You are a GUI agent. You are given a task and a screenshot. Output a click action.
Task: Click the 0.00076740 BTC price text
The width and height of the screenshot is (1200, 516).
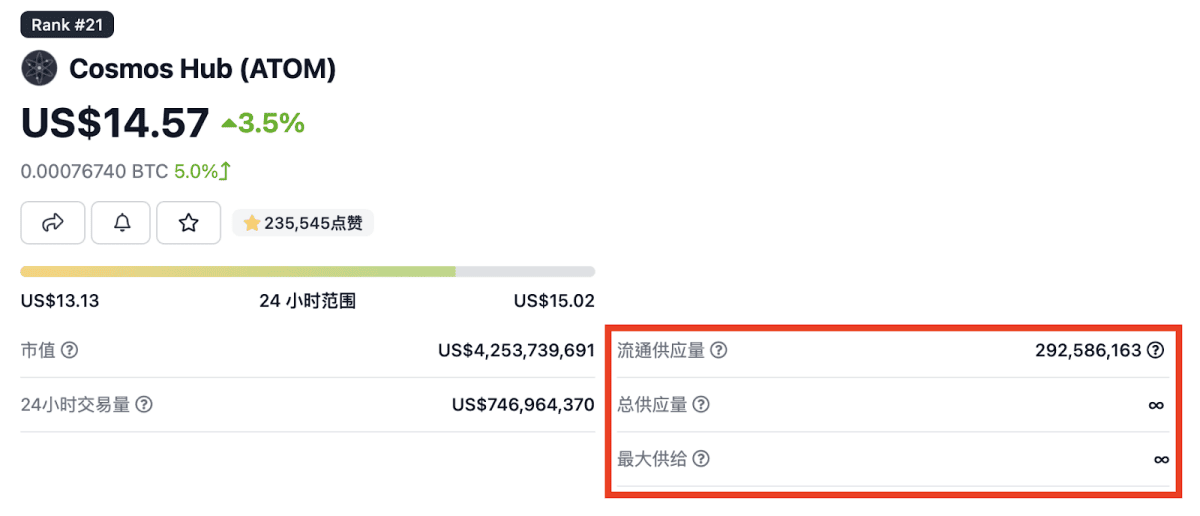point(95,171)
